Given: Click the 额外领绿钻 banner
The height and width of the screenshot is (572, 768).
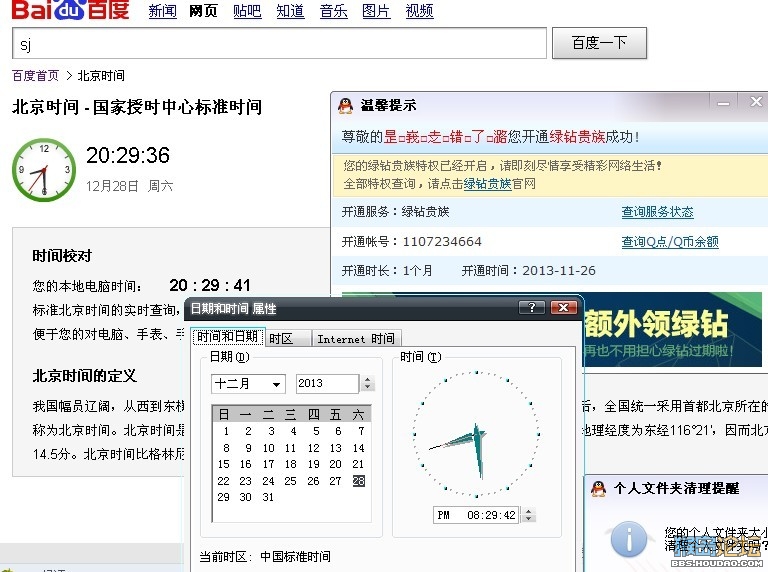Looking at the screenshot, I should pos(672,329).
